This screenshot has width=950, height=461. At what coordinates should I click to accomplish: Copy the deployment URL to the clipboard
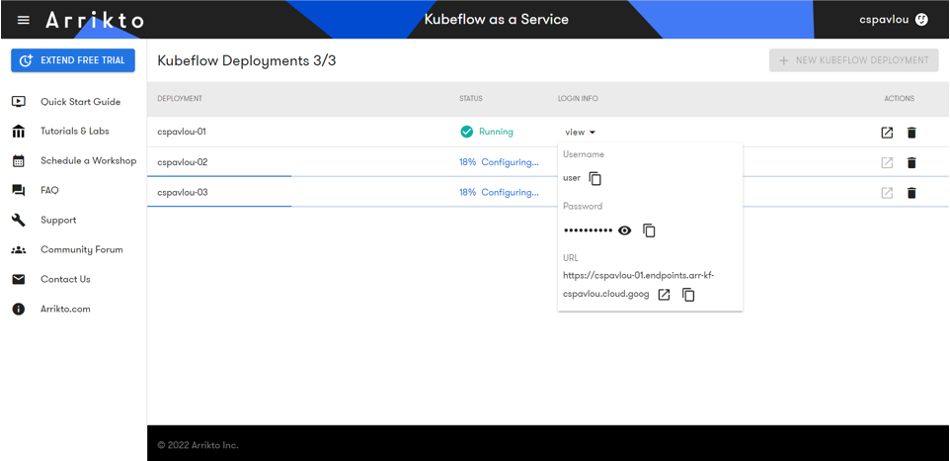(x=688, y=295)
